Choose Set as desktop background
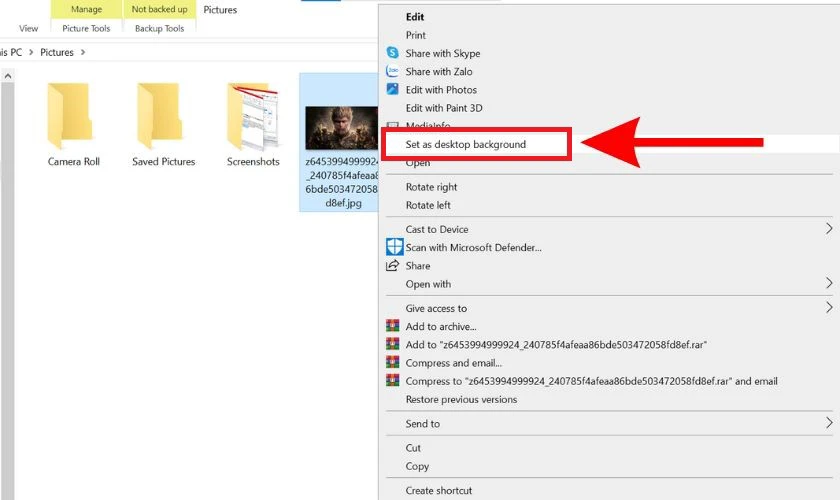 click(x=465, y=144)
